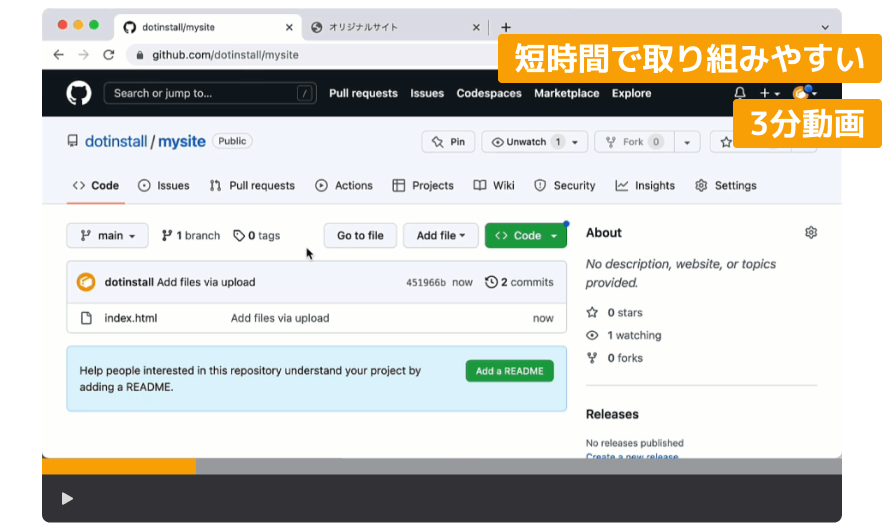Fork the repository
The image size is (885, 531).
tap(634, 142)
